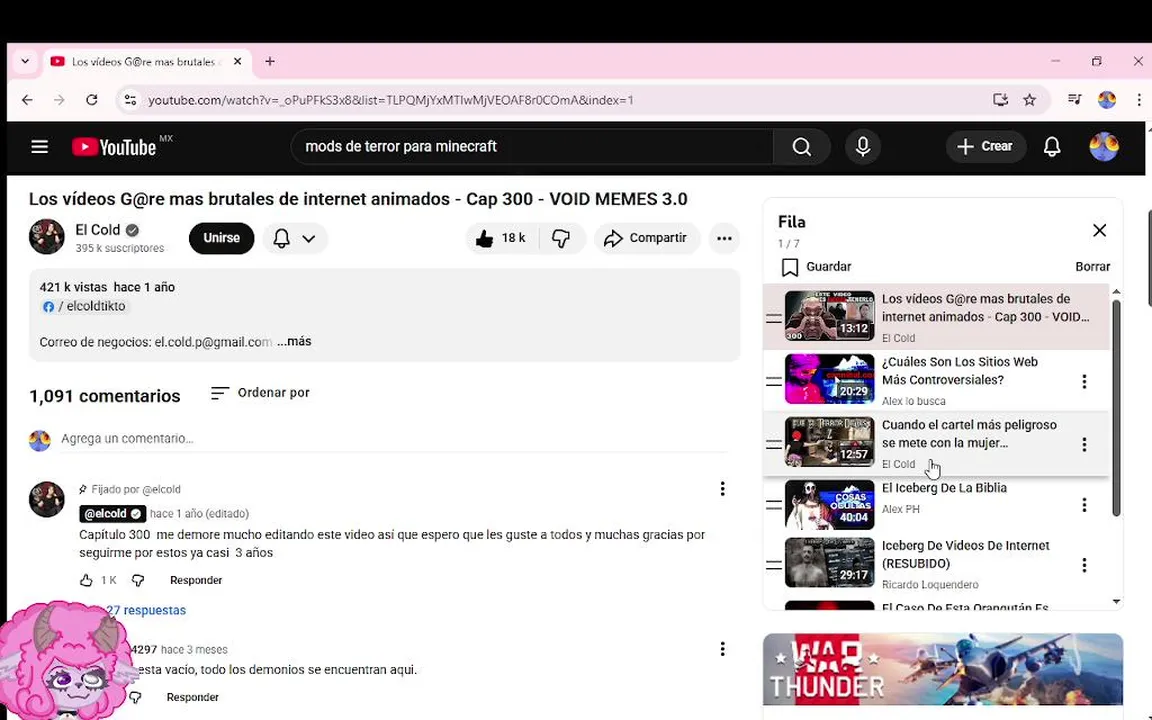This screenshot has height=720, width=1152.
Task: Like the pinned @elcold comment
Action: tap(86, 580)
